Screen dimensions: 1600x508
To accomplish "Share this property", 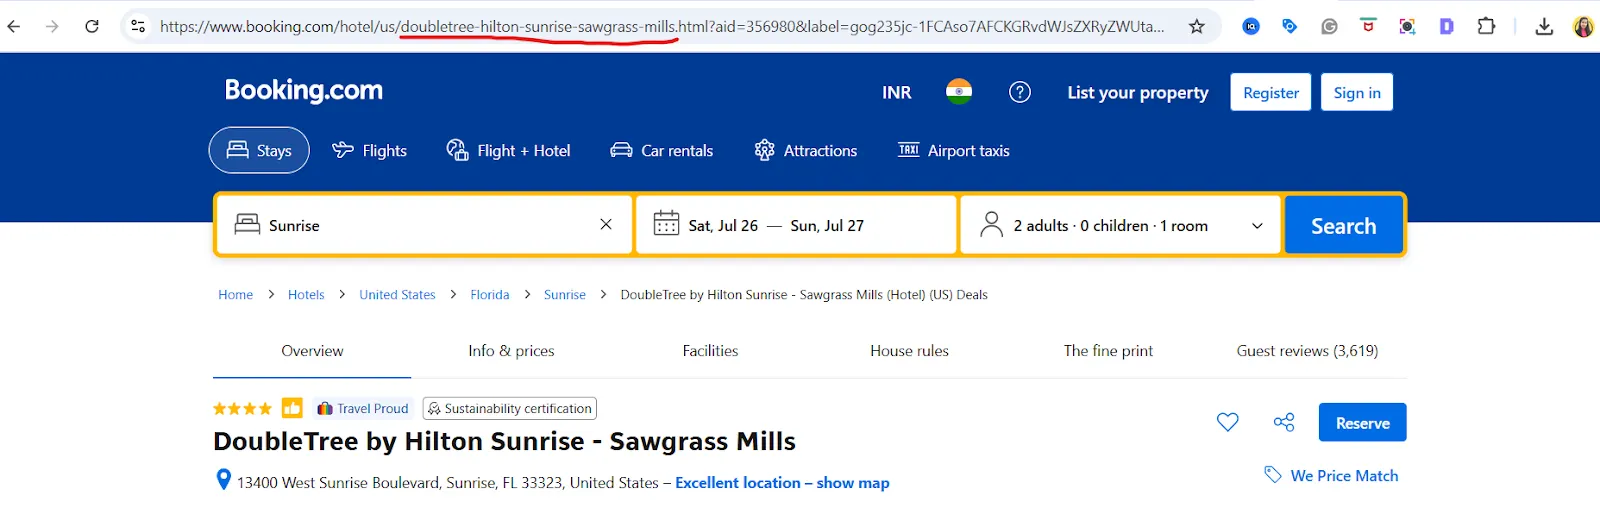I will click(x=1284, y=422).
